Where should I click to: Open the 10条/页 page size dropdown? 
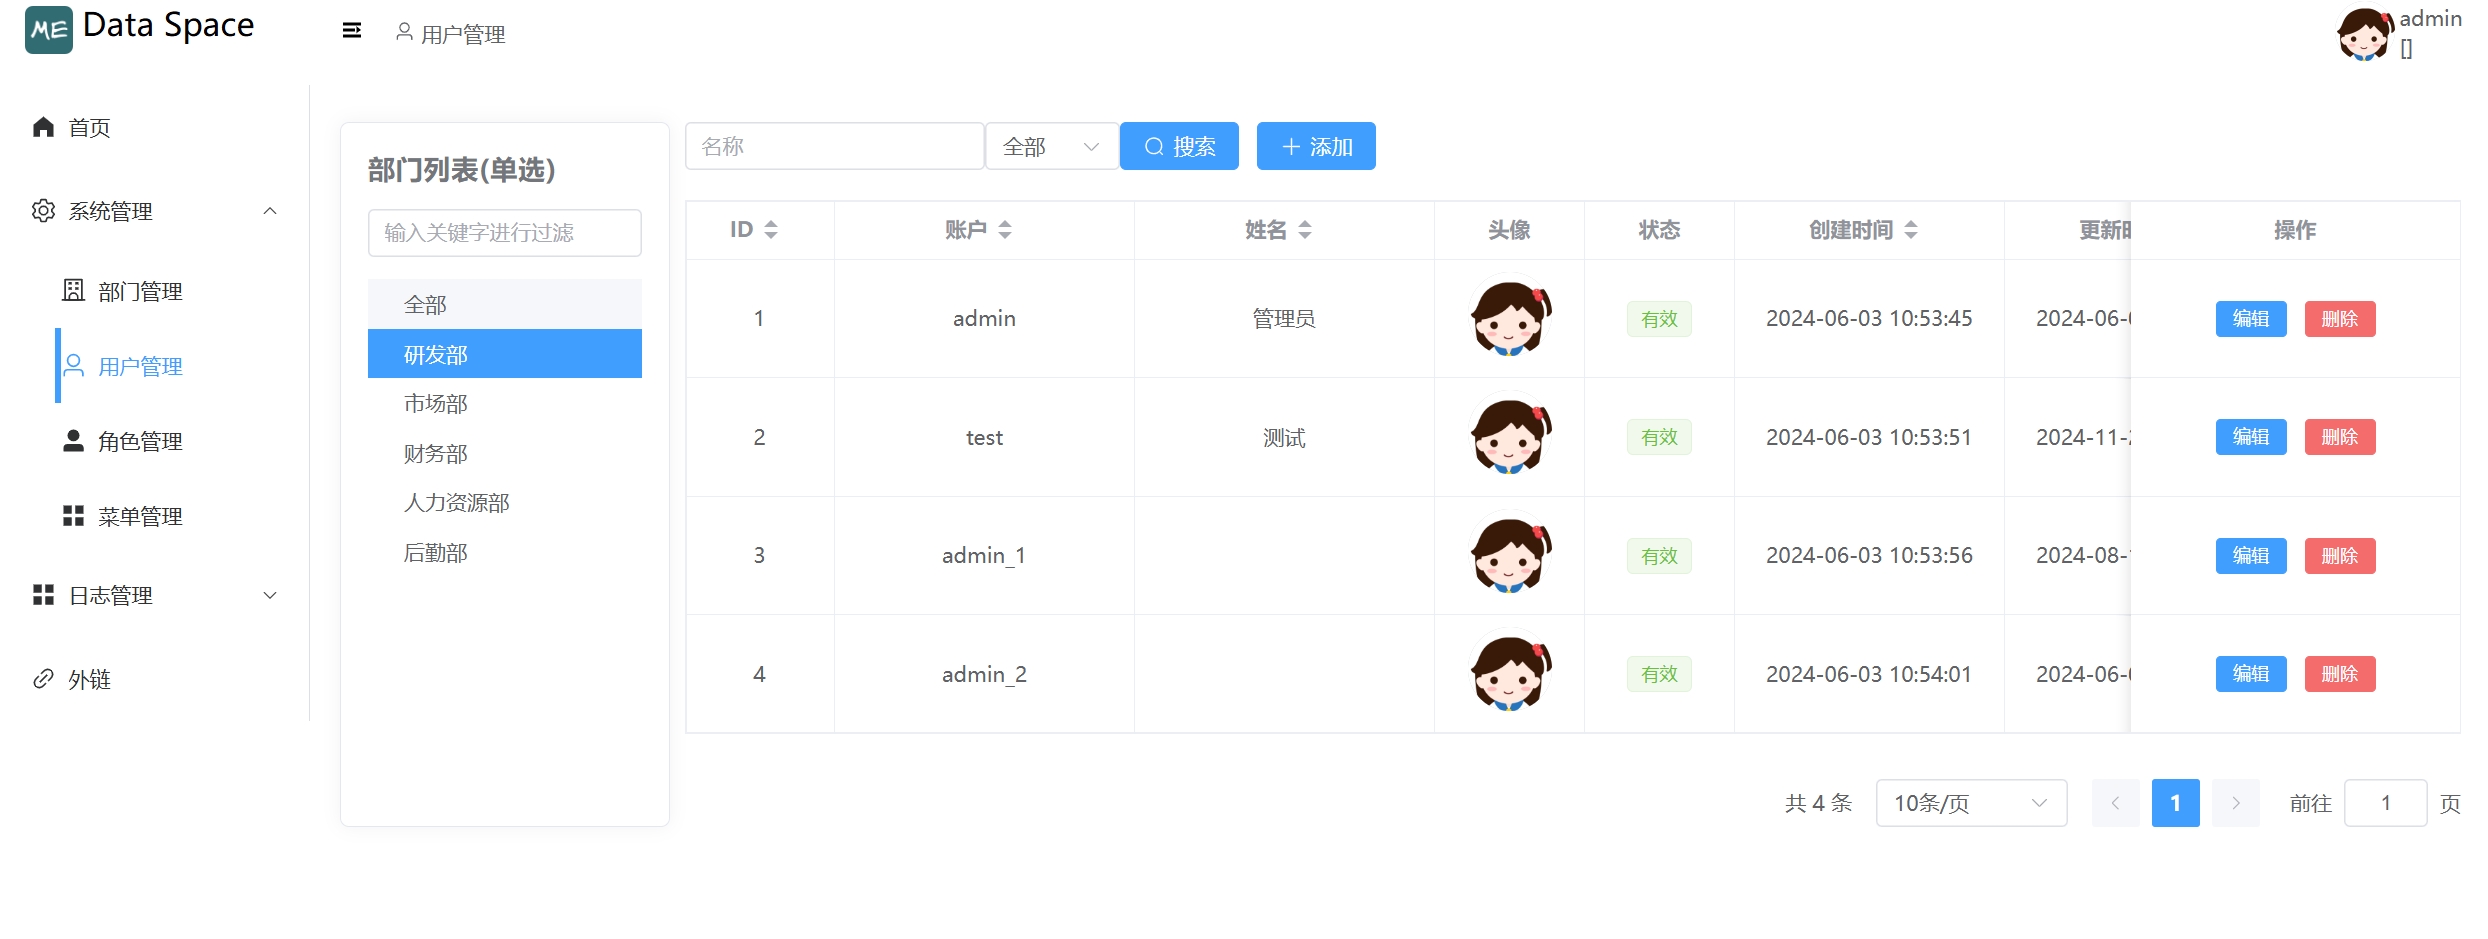(1970, 803)
